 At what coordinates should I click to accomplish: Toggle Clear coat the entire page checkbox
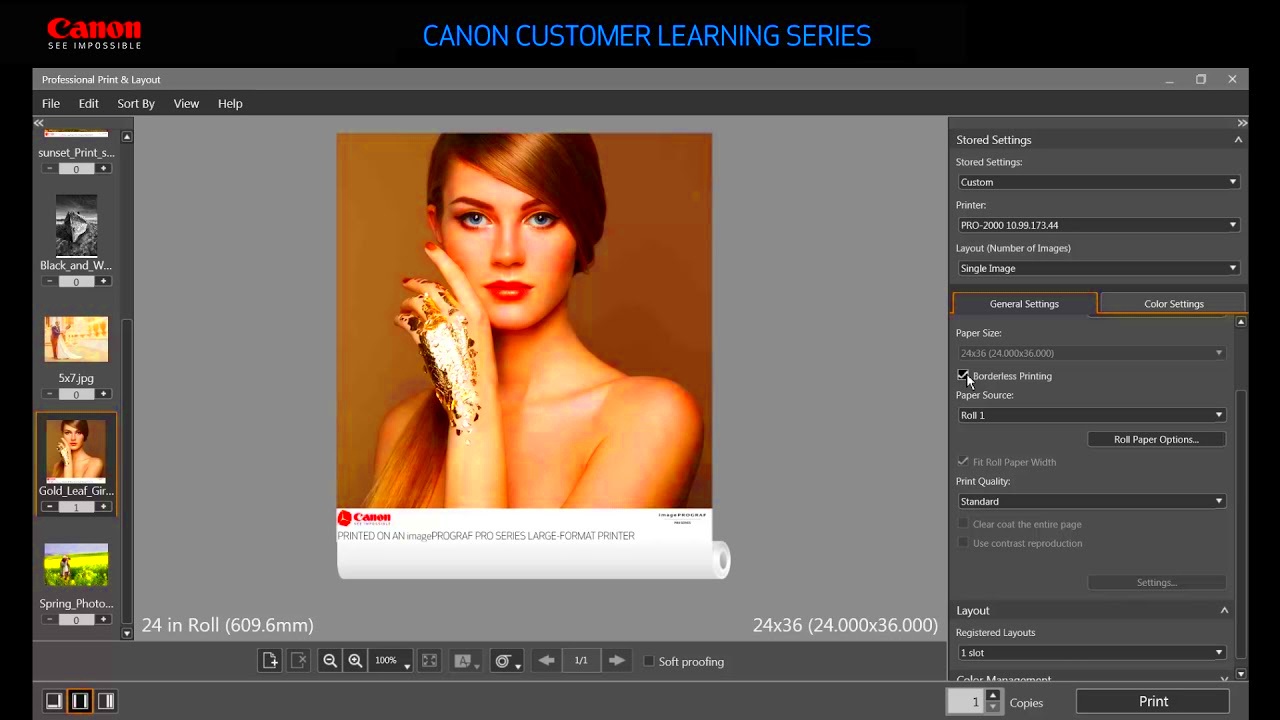click(963, 524)
